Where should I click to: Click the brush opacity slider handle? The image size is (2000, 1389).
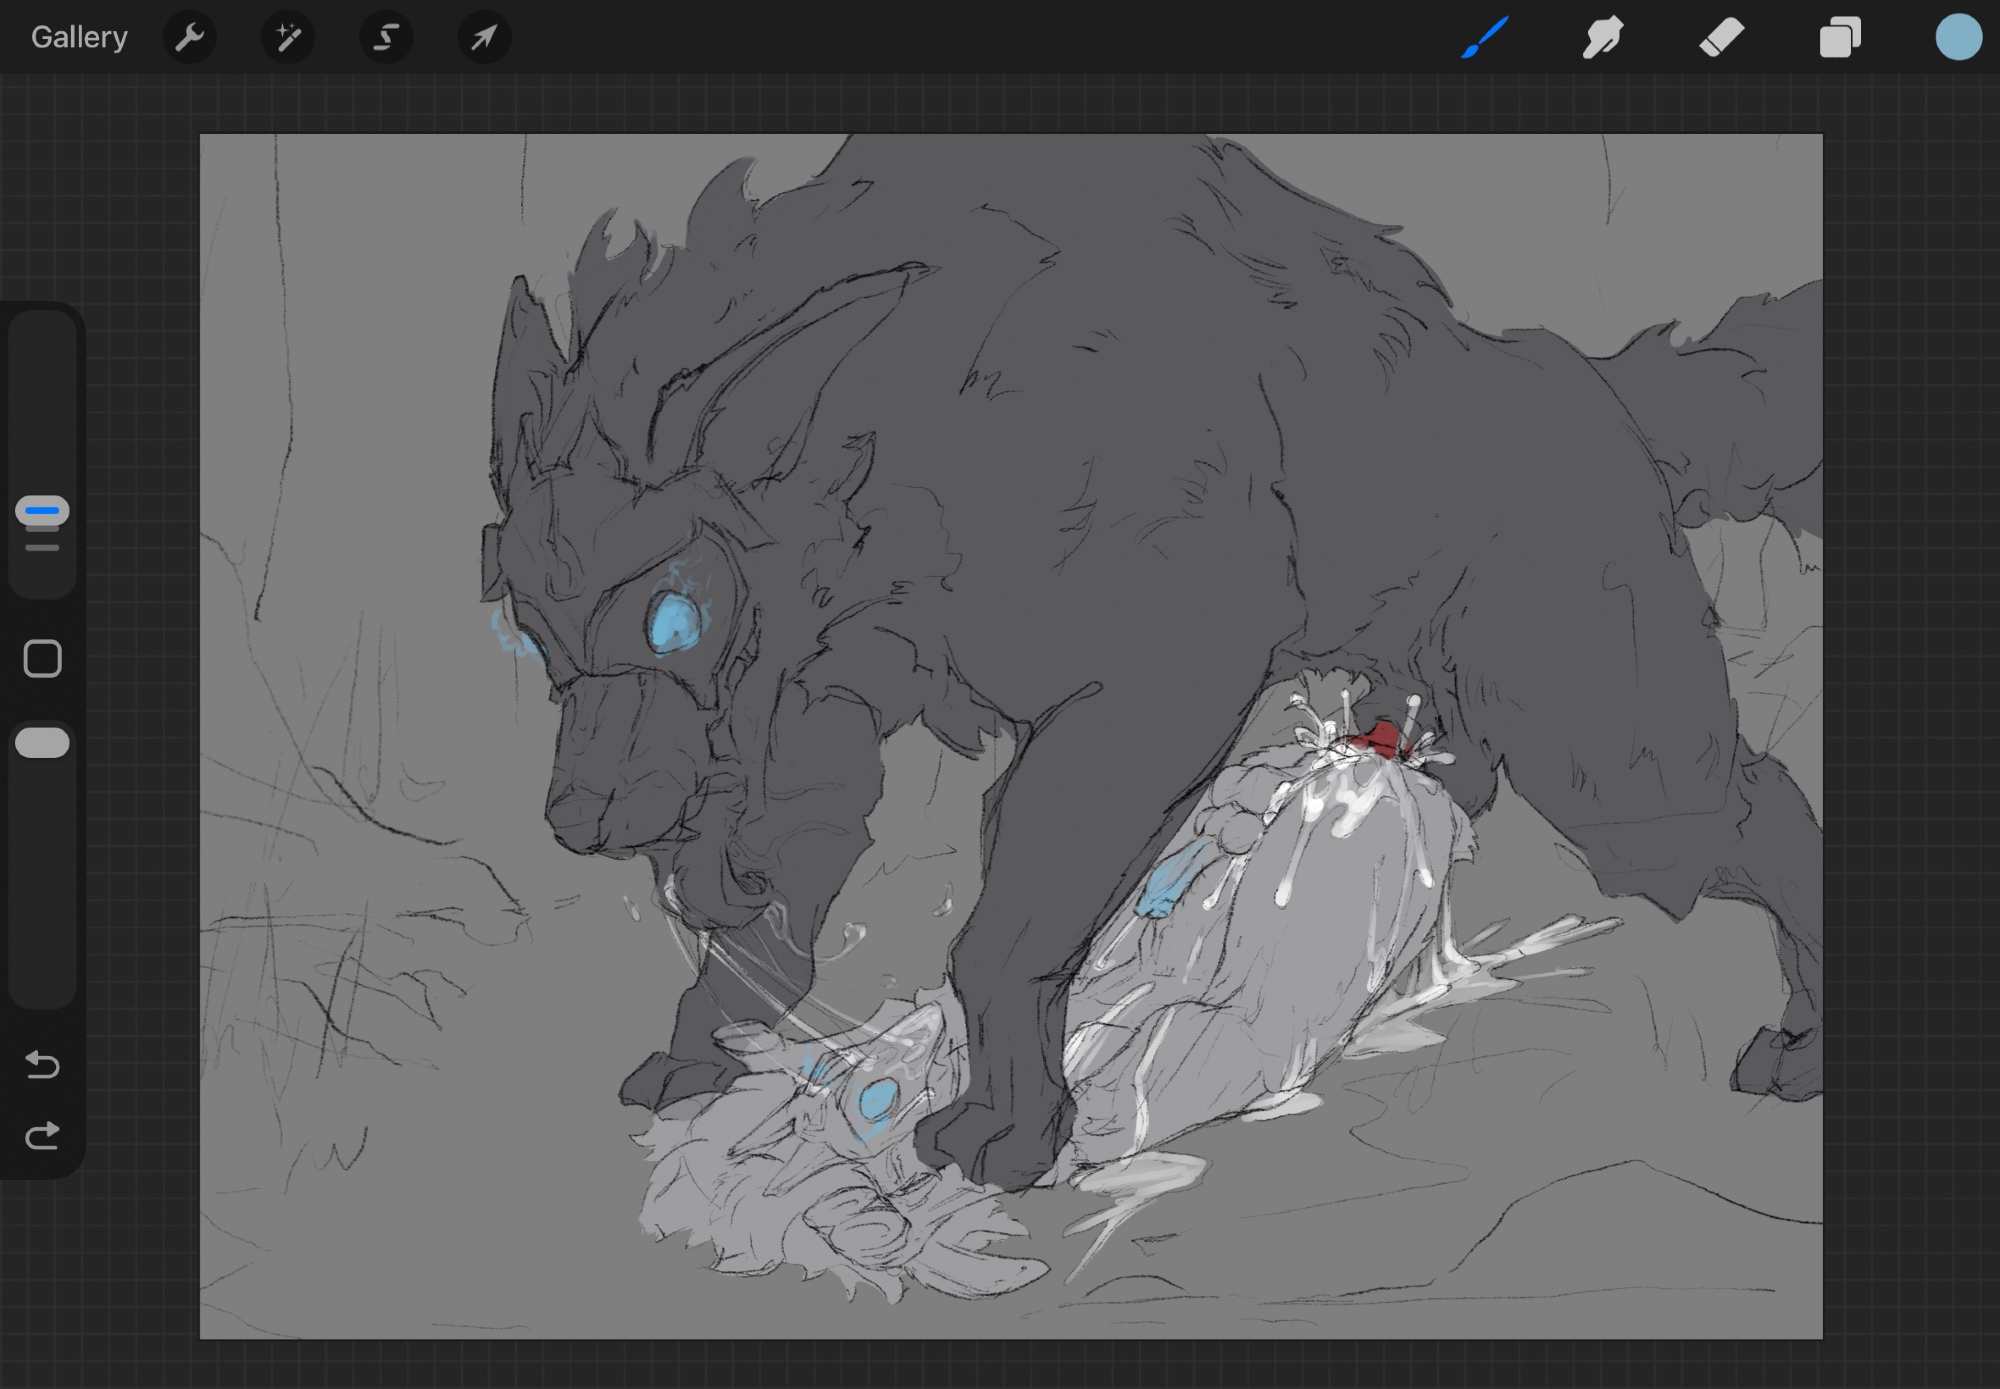pyautogui.click(x=42, y=743)
